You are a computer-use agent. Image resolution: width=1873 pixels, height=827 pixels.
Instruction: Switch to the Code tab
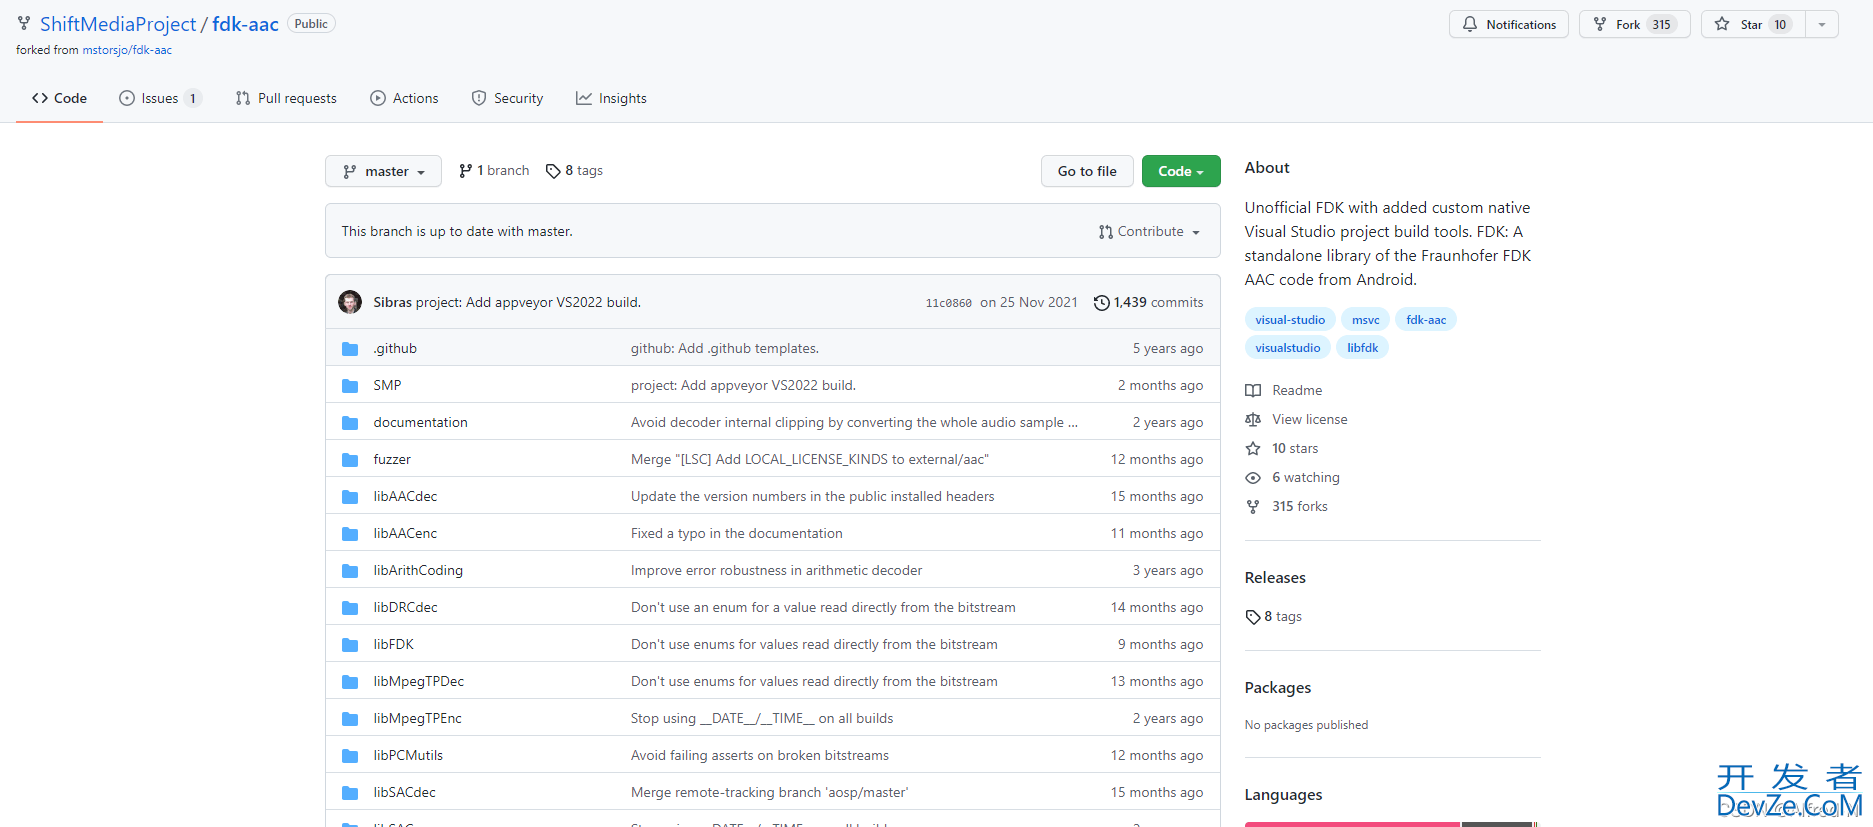[59, 98]
